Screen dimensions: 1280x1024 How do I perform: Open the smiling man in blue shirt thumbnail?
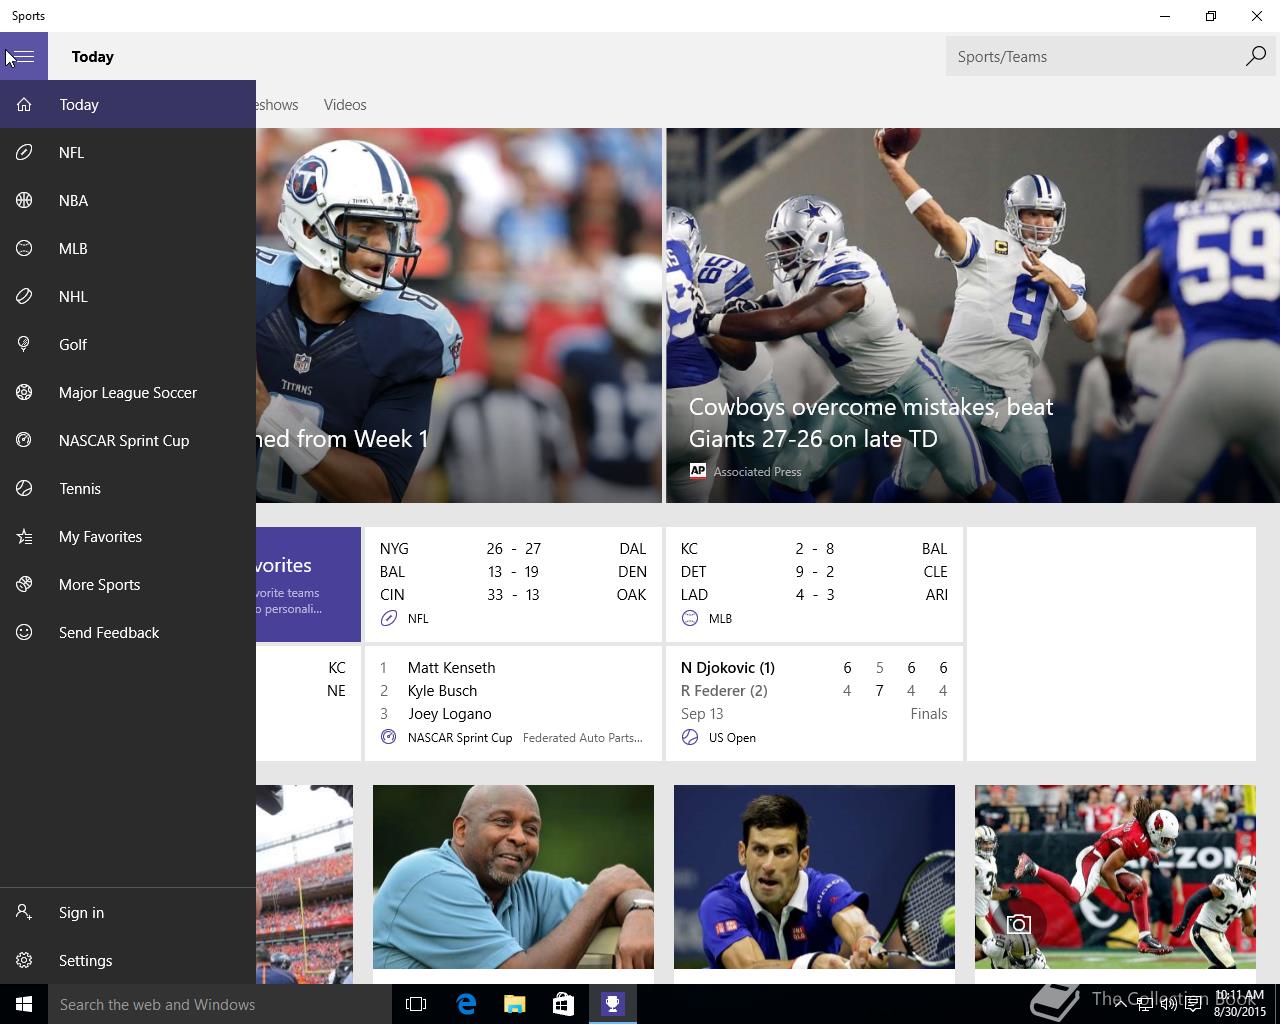[513, 877]
